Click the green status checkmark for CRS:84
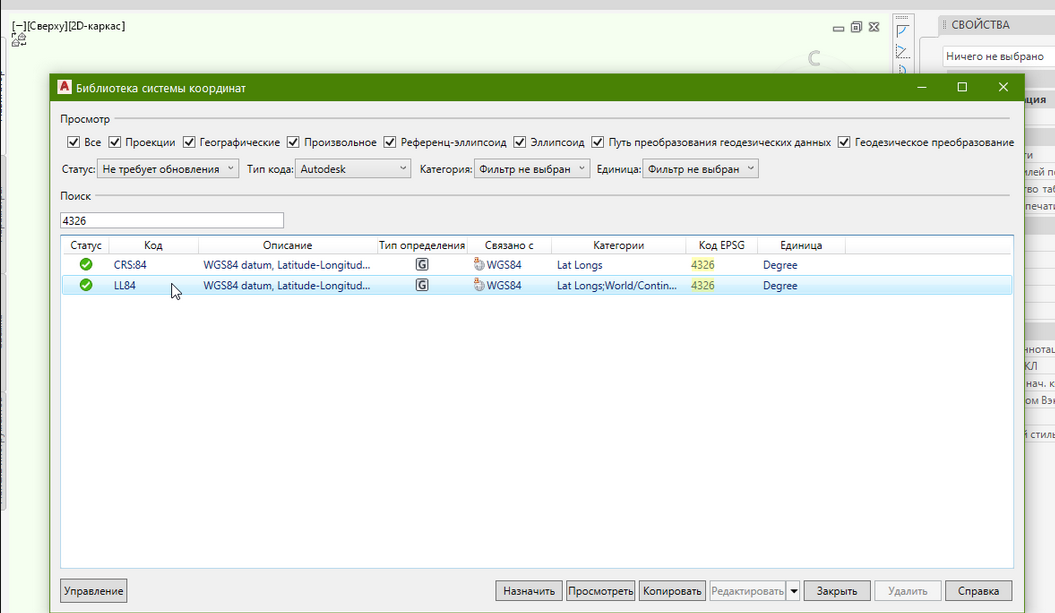1055x613 pixels. 86,265
